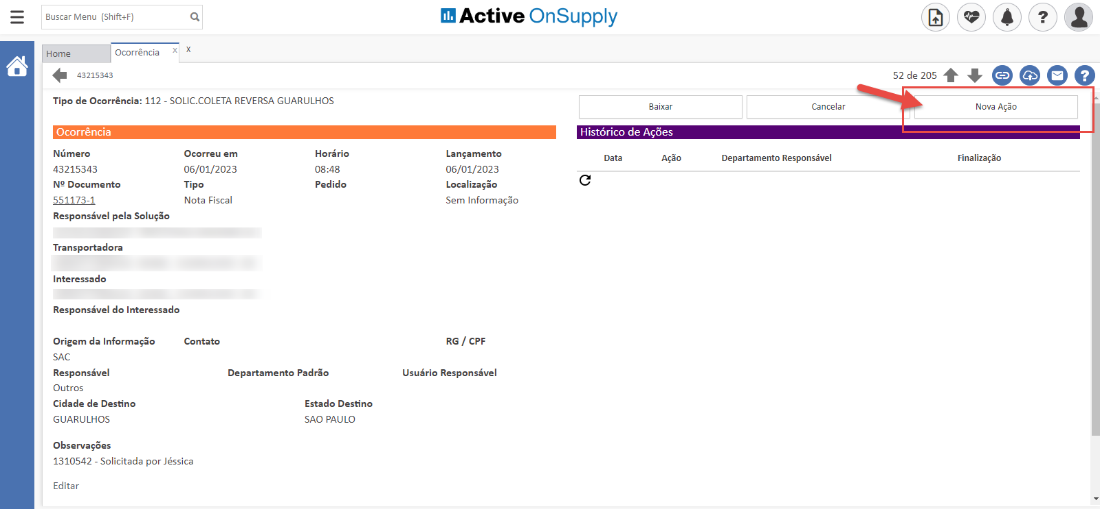Click the Home icon in the sidebar
Viewport: 1100px width, 509px height.
[17, 67]
